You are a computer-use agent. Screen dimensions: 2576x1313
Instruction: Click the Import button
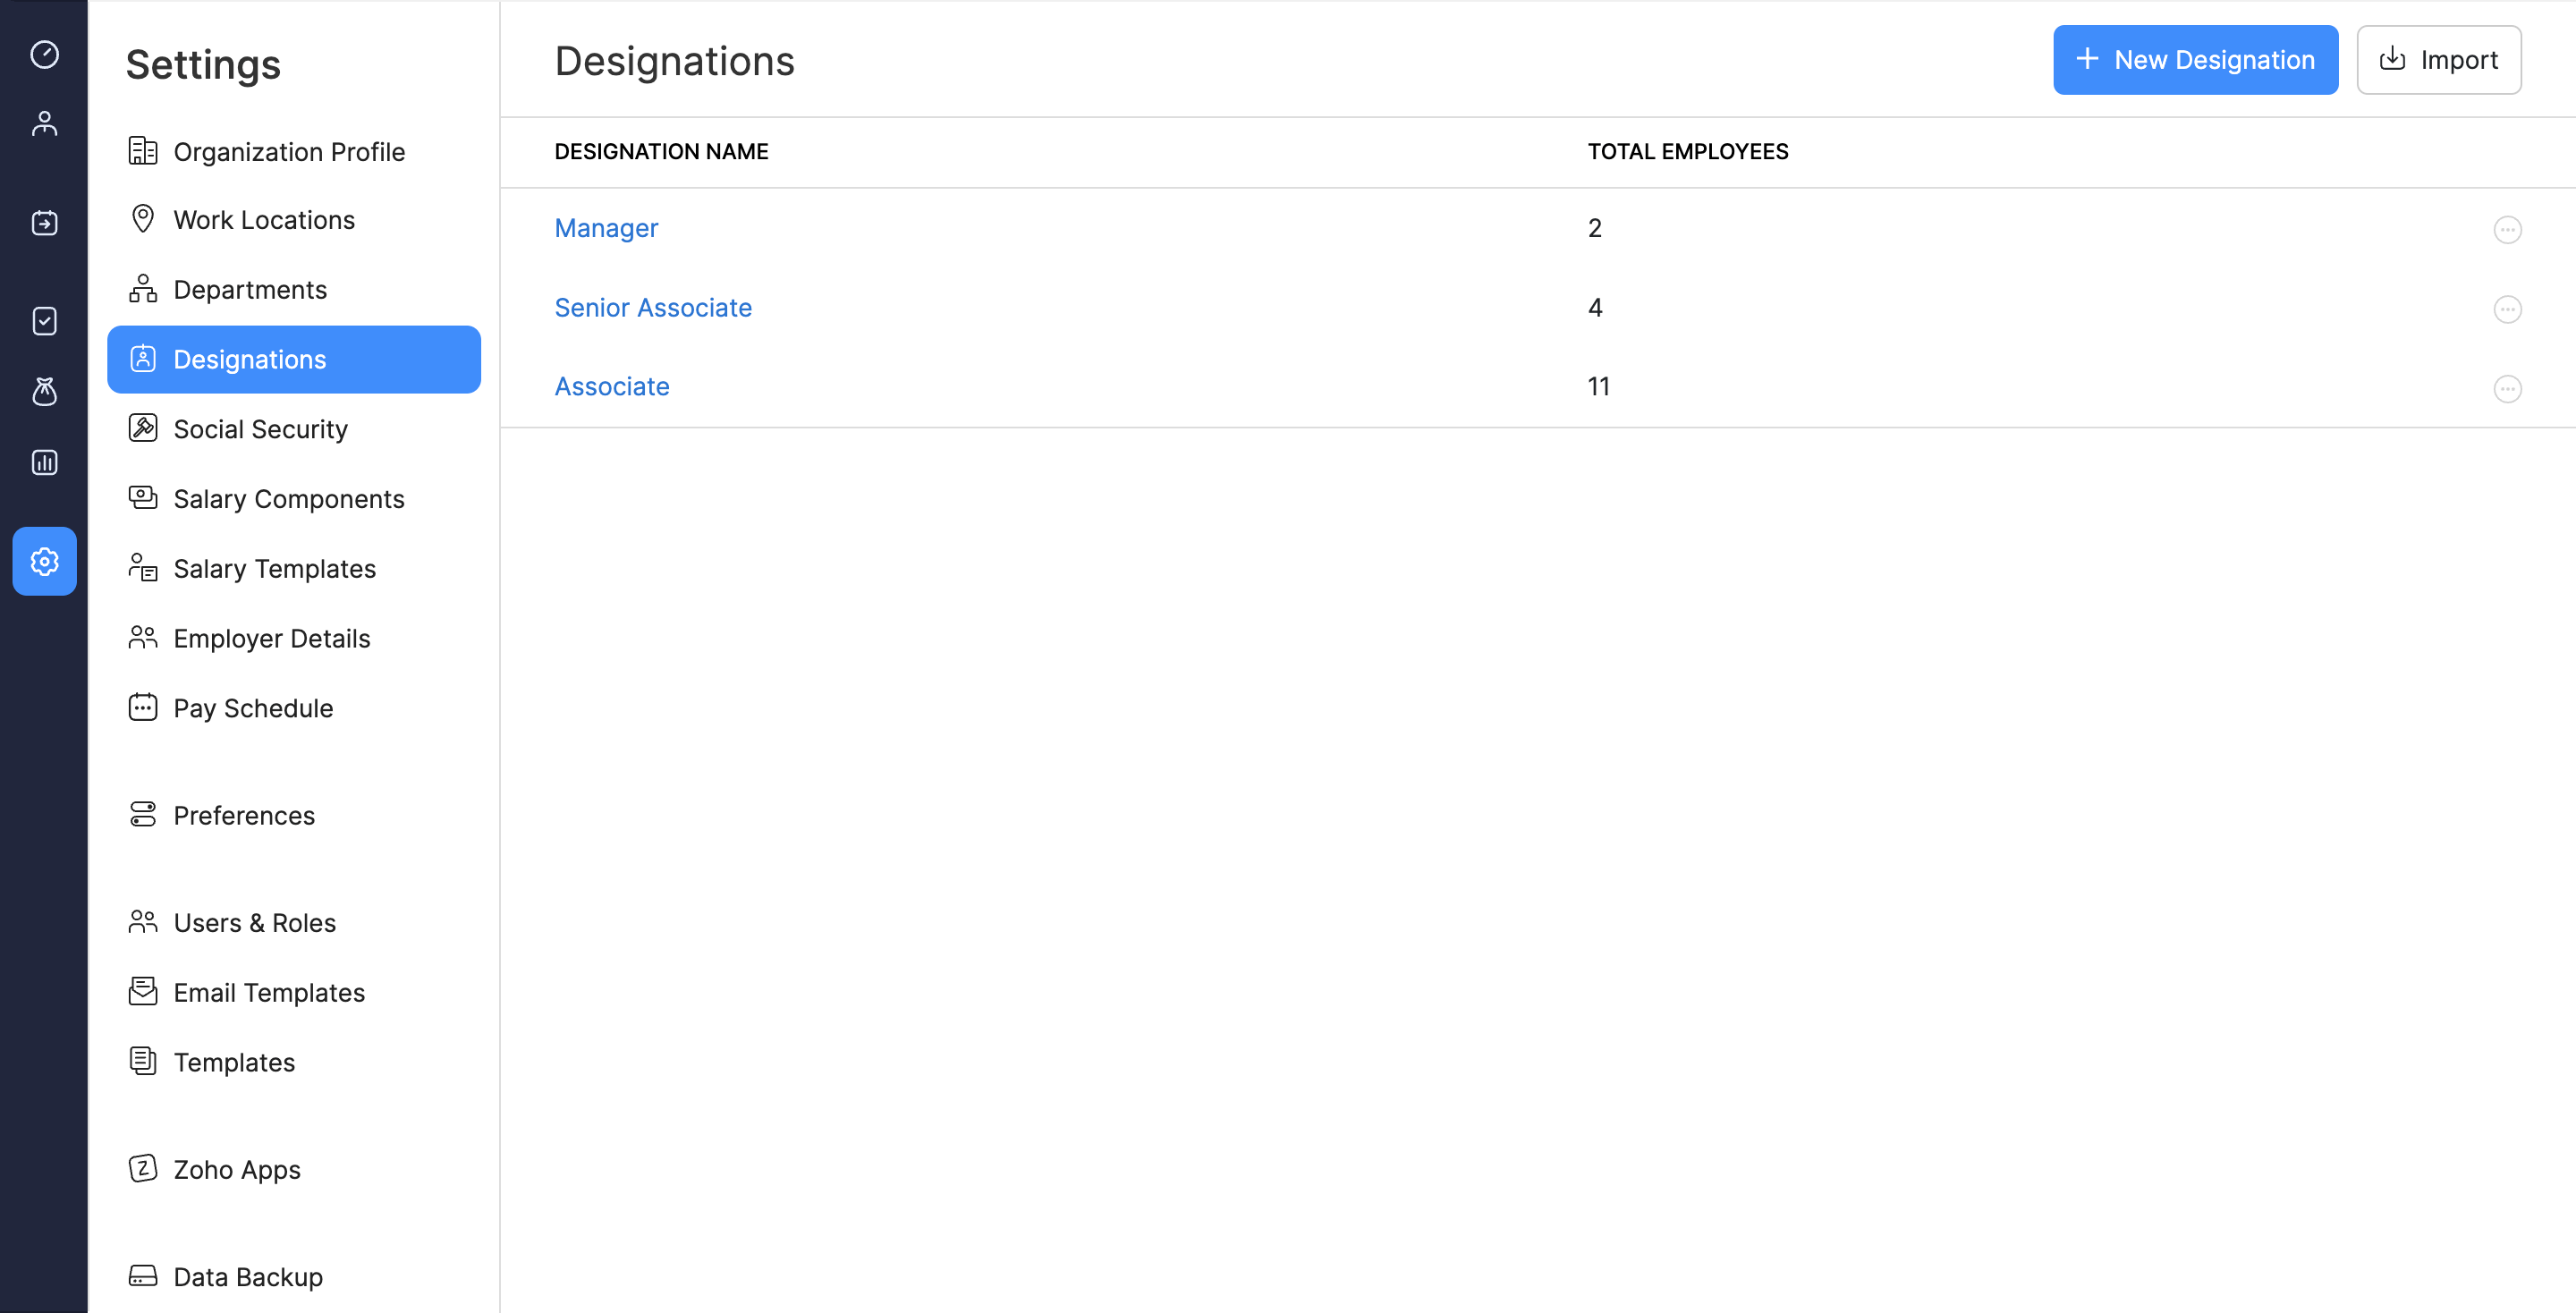tap(2440, 60)
